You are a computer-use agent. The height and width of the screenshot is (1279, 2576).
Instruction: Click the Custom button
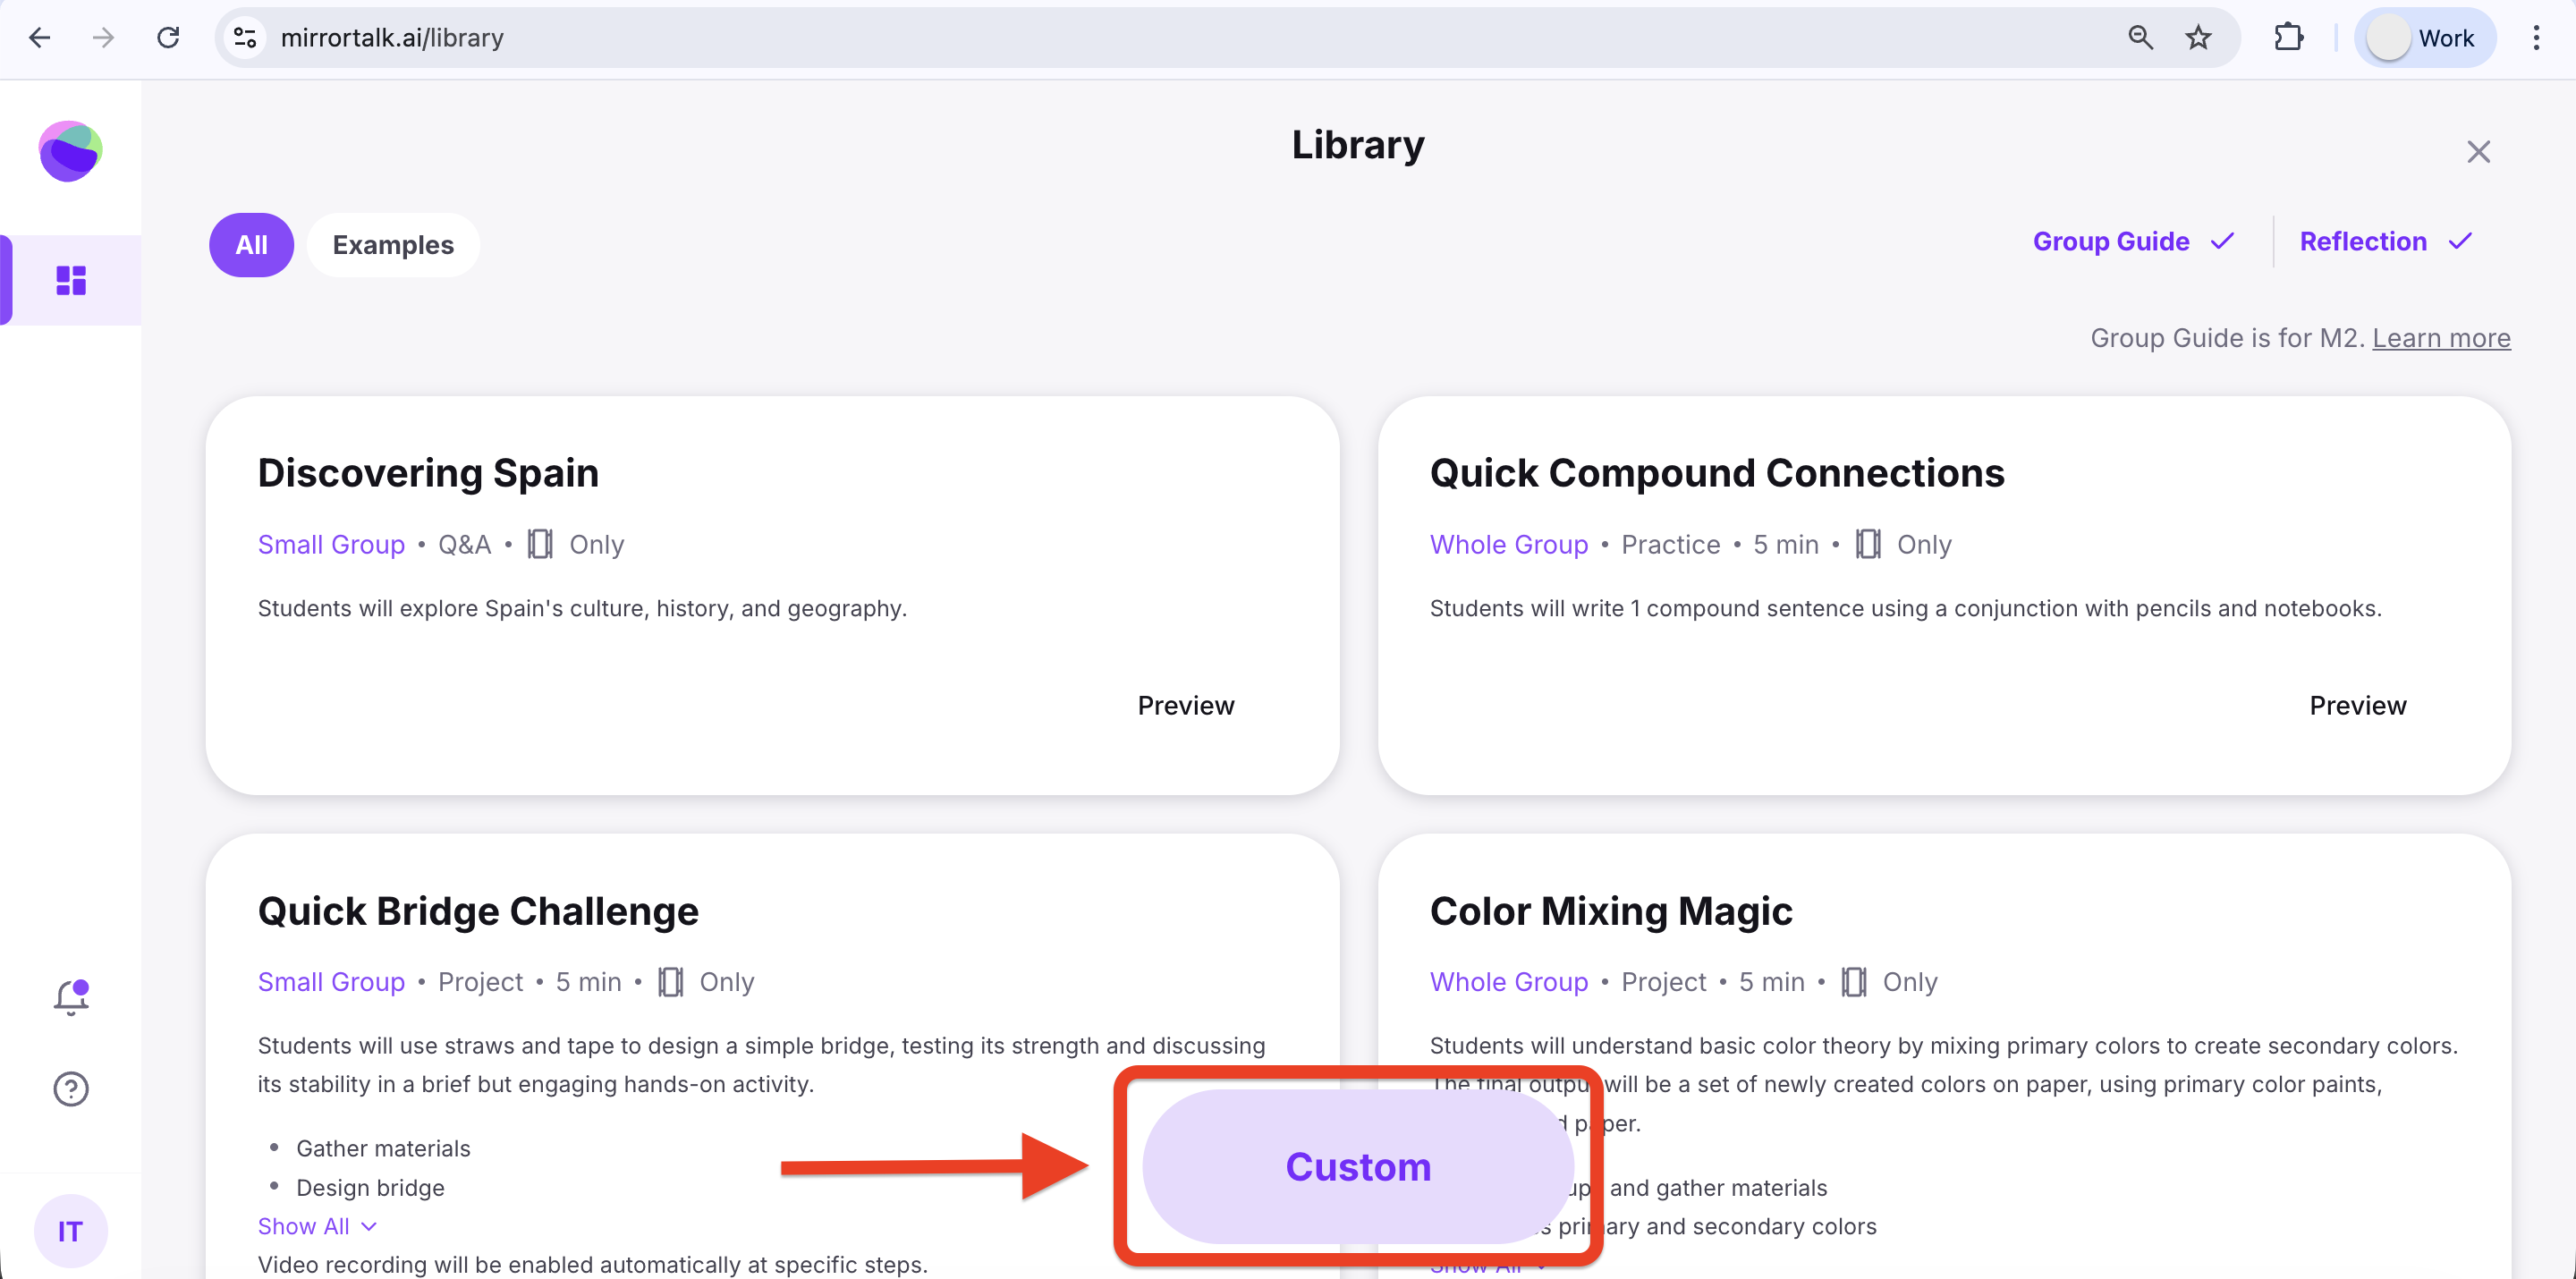pos(1357,1167)
